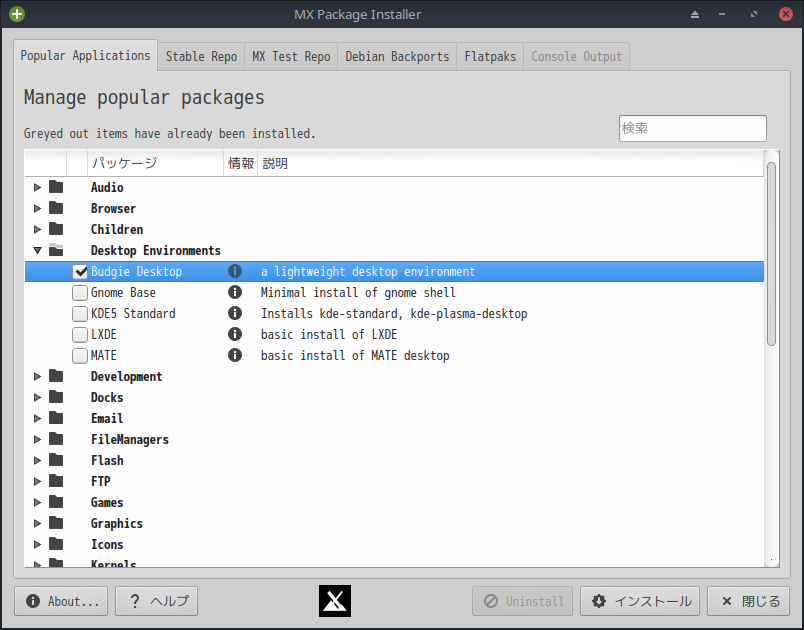804x630 pixels.
Task: Click the 'basic install of LXDE' description
Action: click(329, 334)
